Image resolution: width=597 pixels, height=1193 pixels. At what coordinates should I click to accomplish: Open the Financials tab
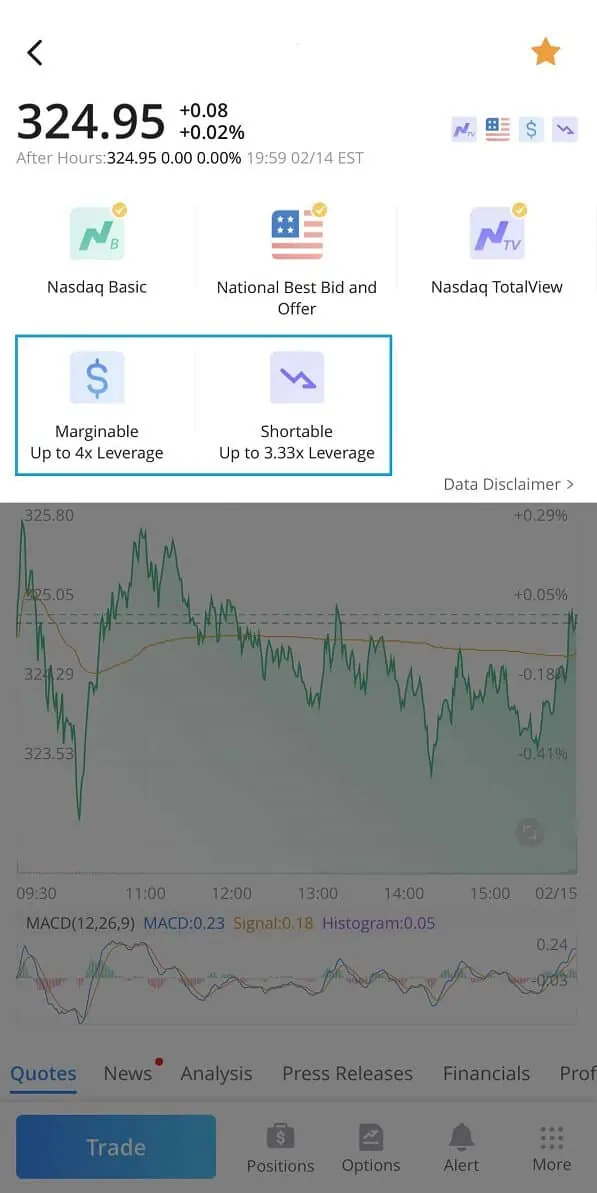tap(486, 1072)
